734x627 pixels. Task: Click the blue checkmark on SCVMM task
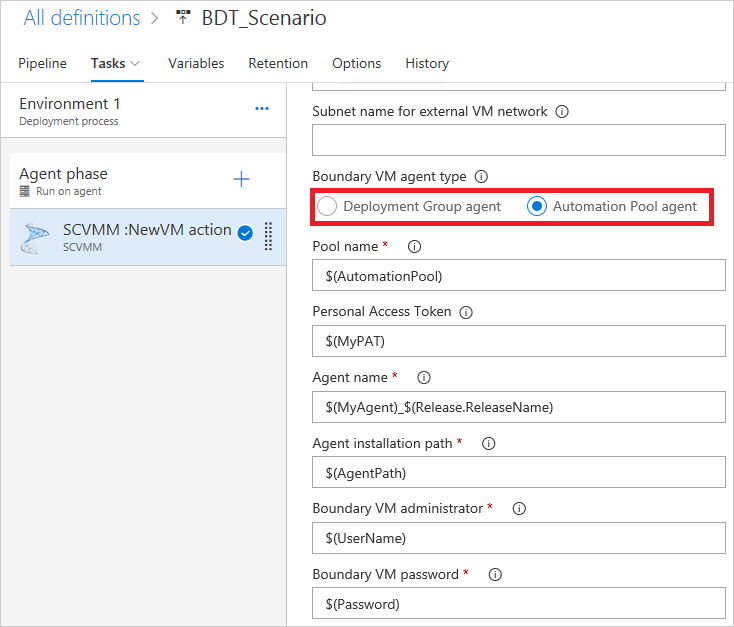[245, 232]
